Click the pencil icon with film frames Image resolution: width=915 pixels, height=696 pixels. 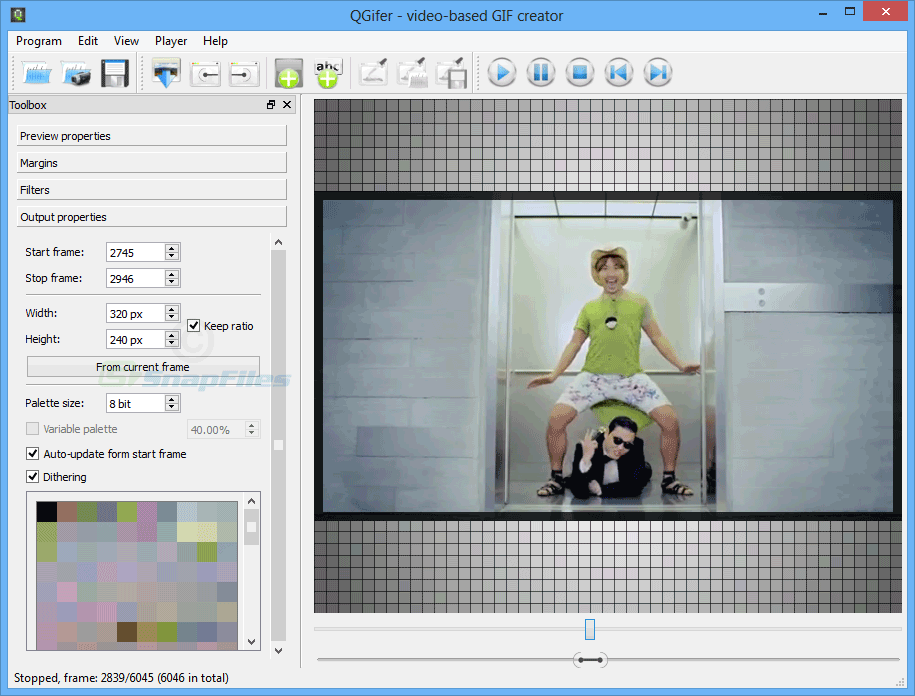(413, 73)
